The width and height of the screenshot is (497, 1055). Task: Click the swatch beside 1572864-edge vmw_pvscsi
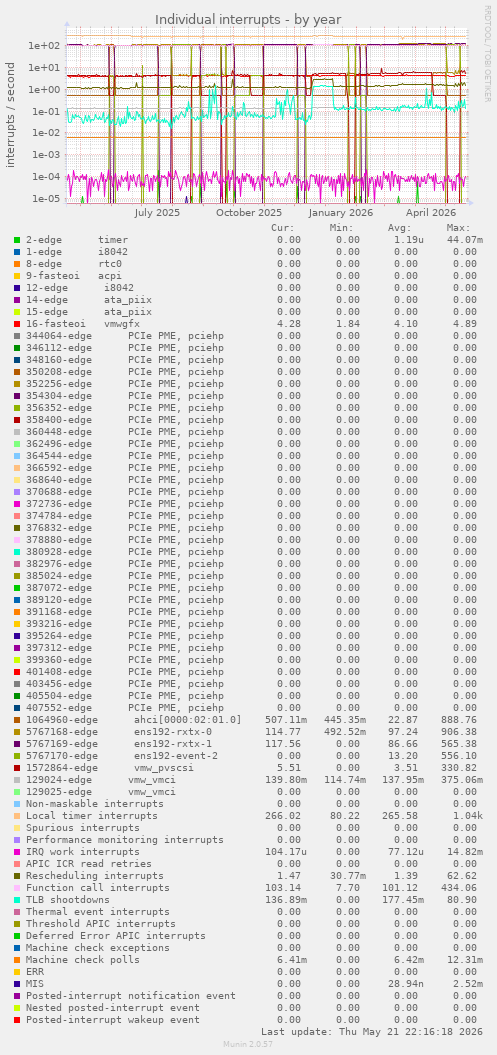(16, 768)
